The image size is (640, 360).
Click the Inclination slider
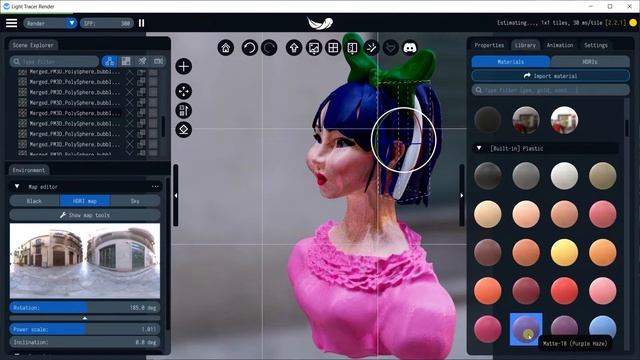pos(85,342)
